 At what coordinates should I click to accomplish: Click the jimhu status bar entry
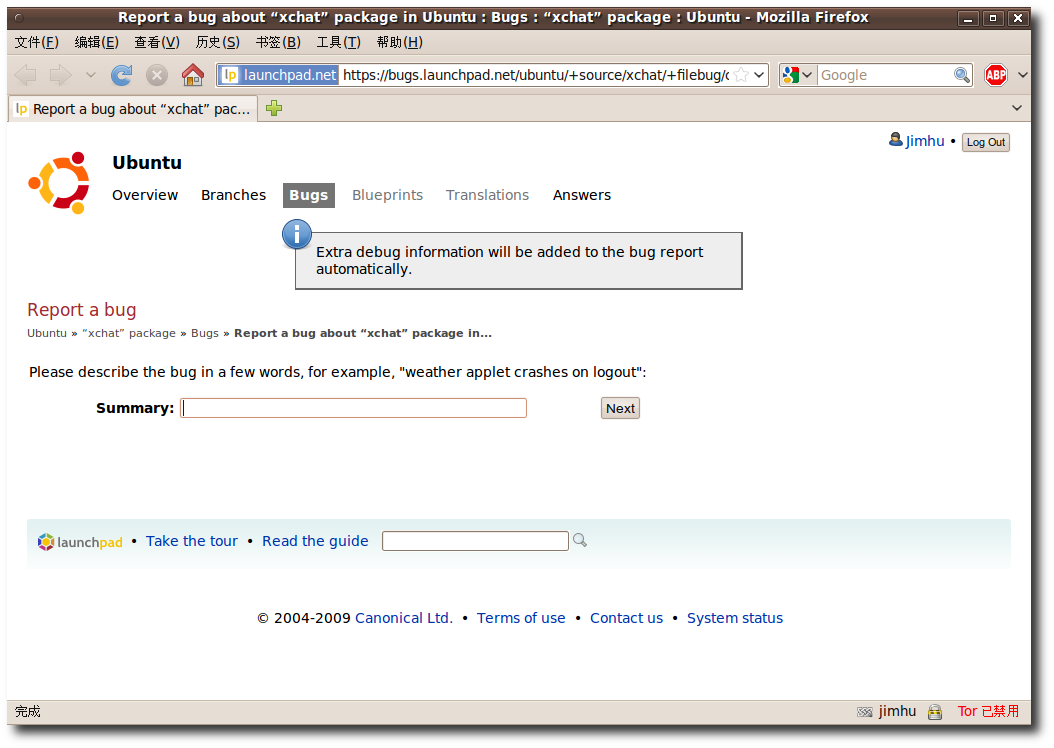pyautogui.click(x=897, y=711)
